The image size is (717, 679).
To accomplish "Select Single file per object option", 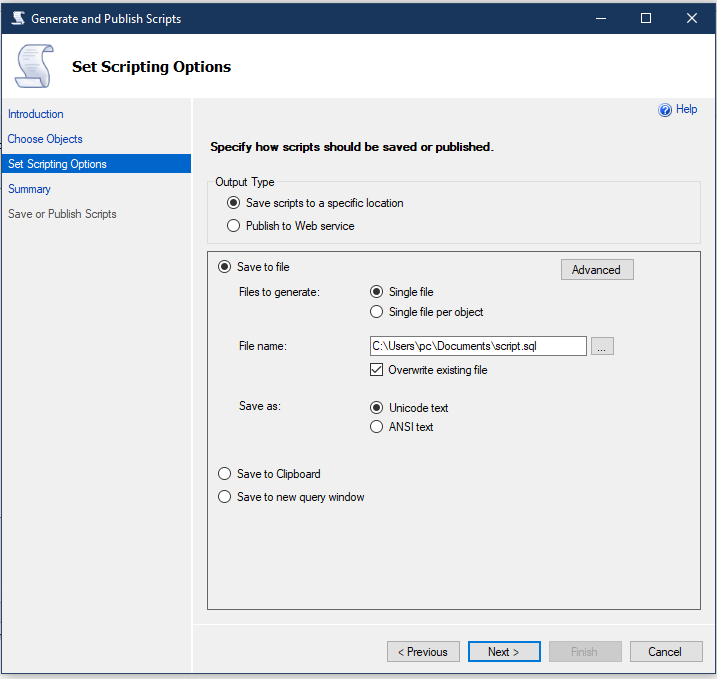I will click(x=377, y=312).
